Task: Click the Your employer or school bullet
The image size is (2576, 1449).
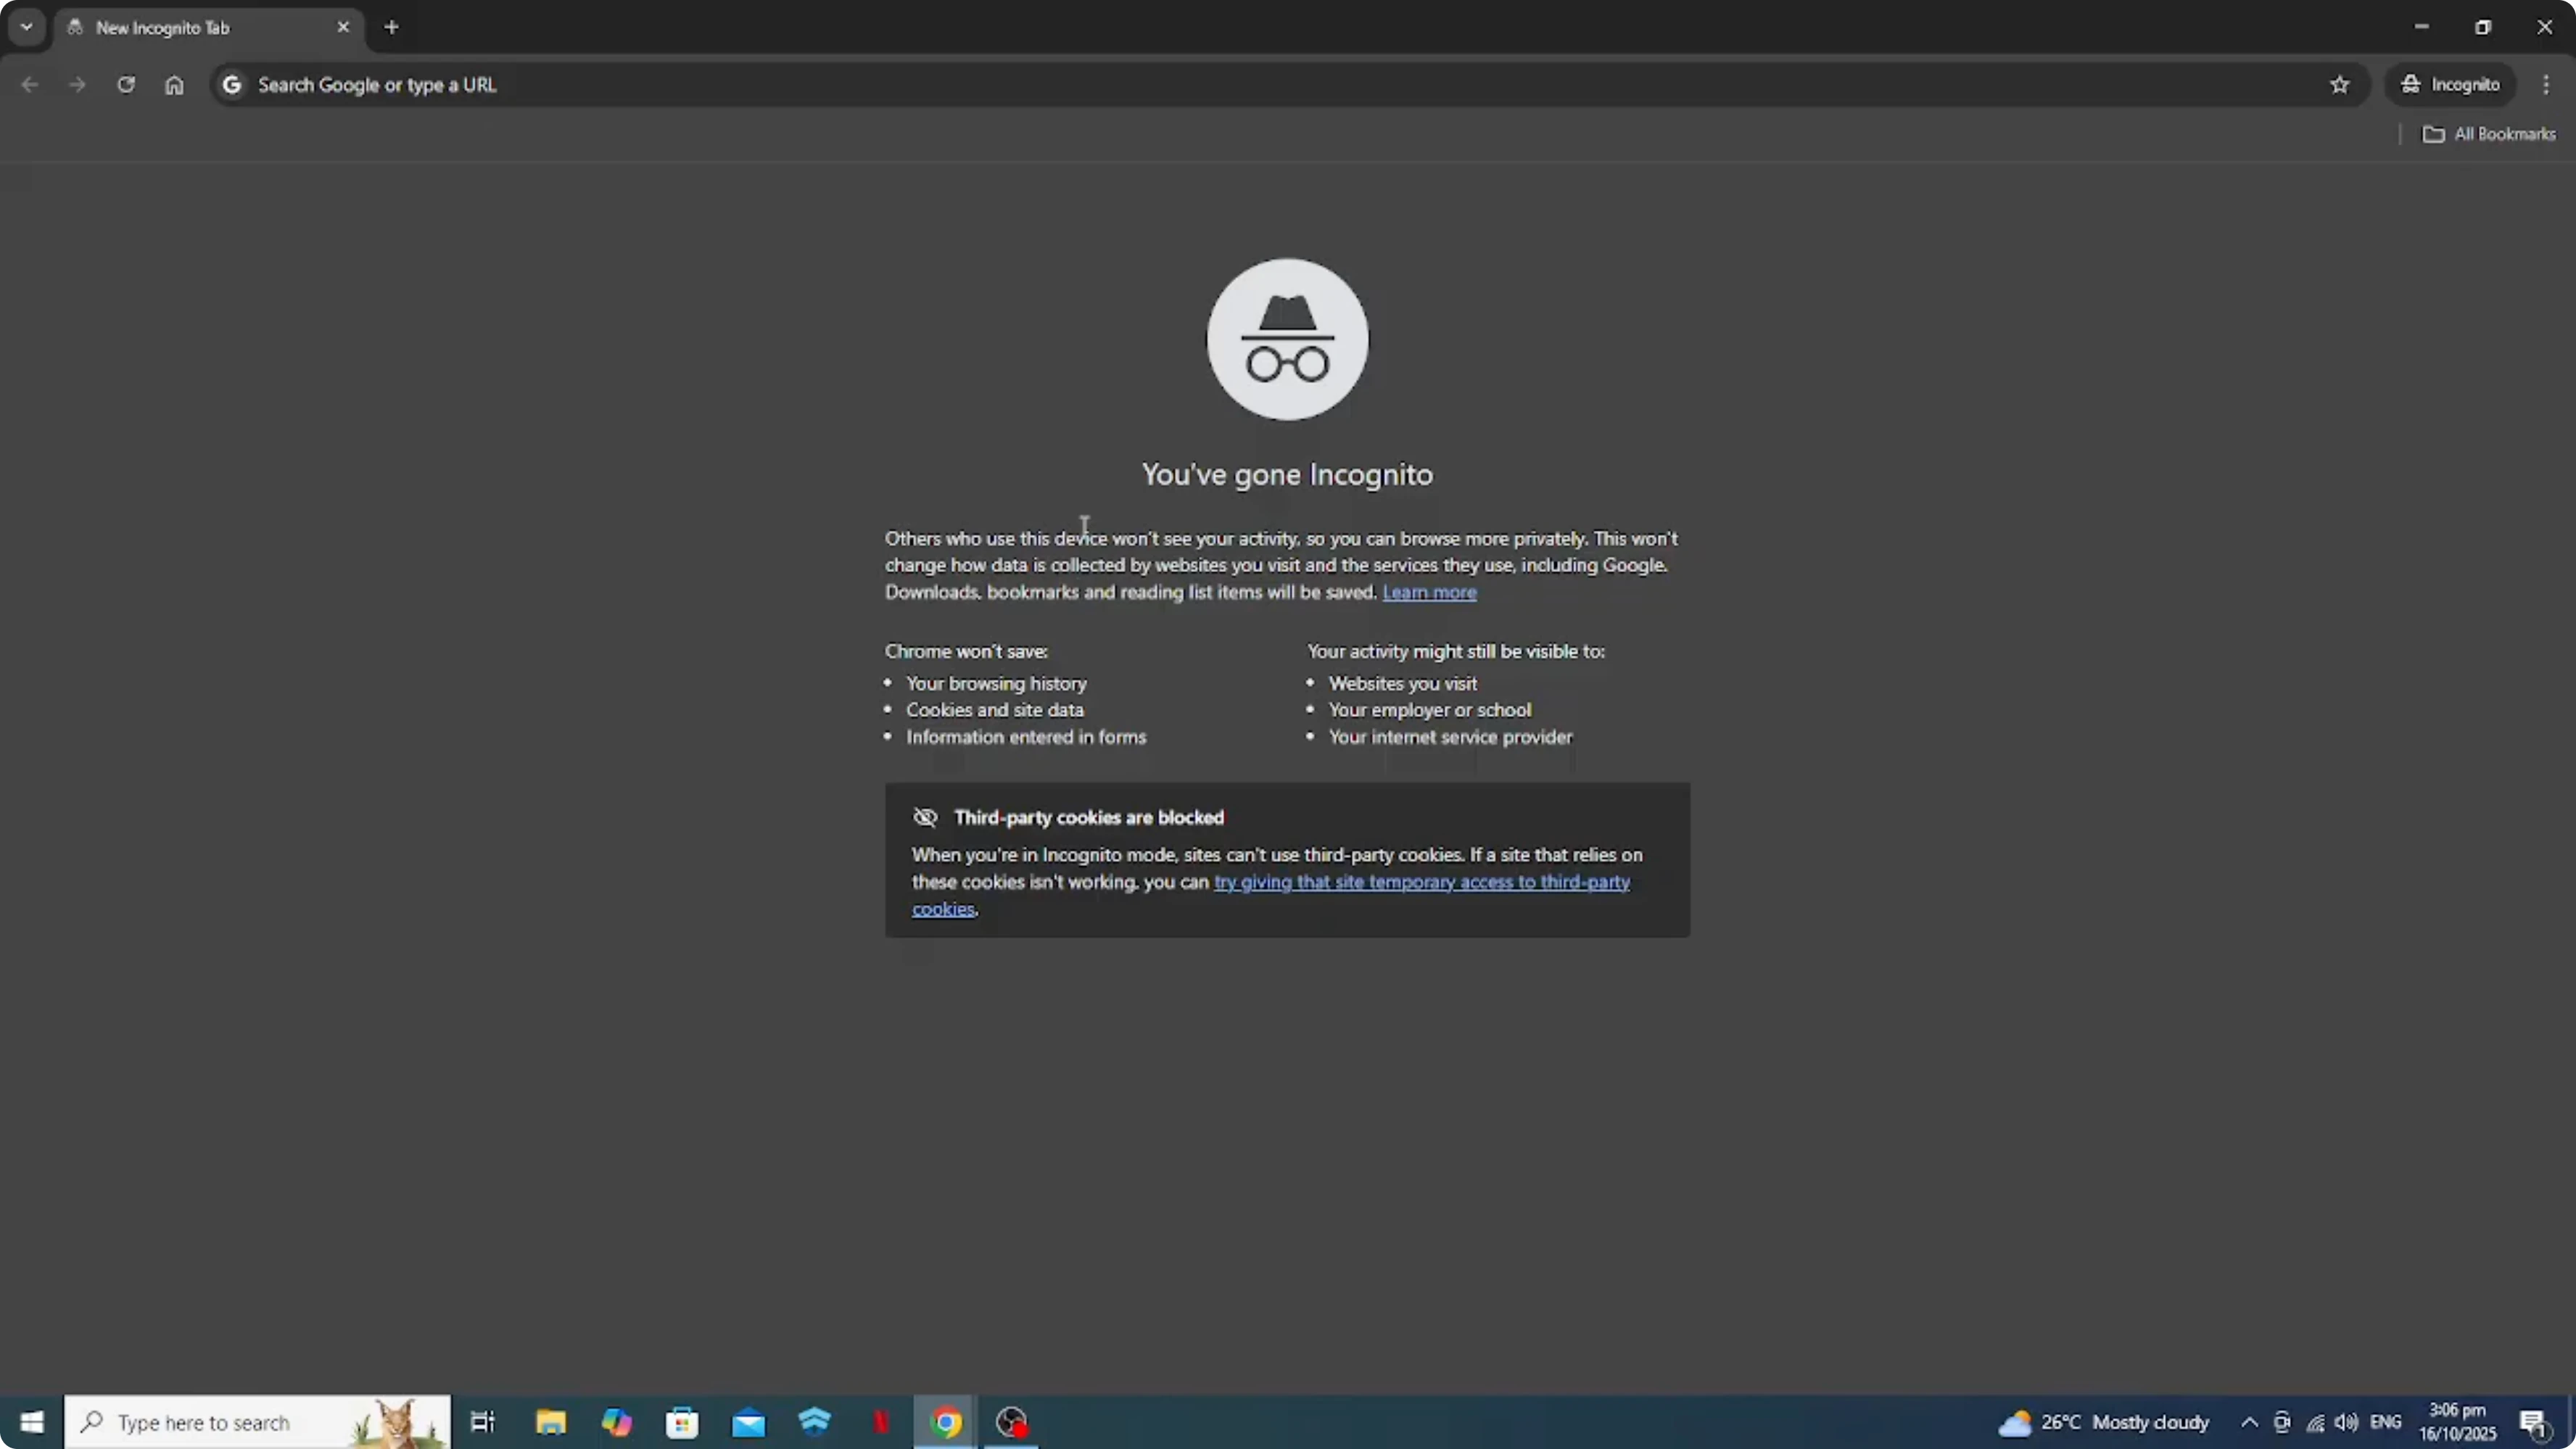Action: [x=1429, y=710]
